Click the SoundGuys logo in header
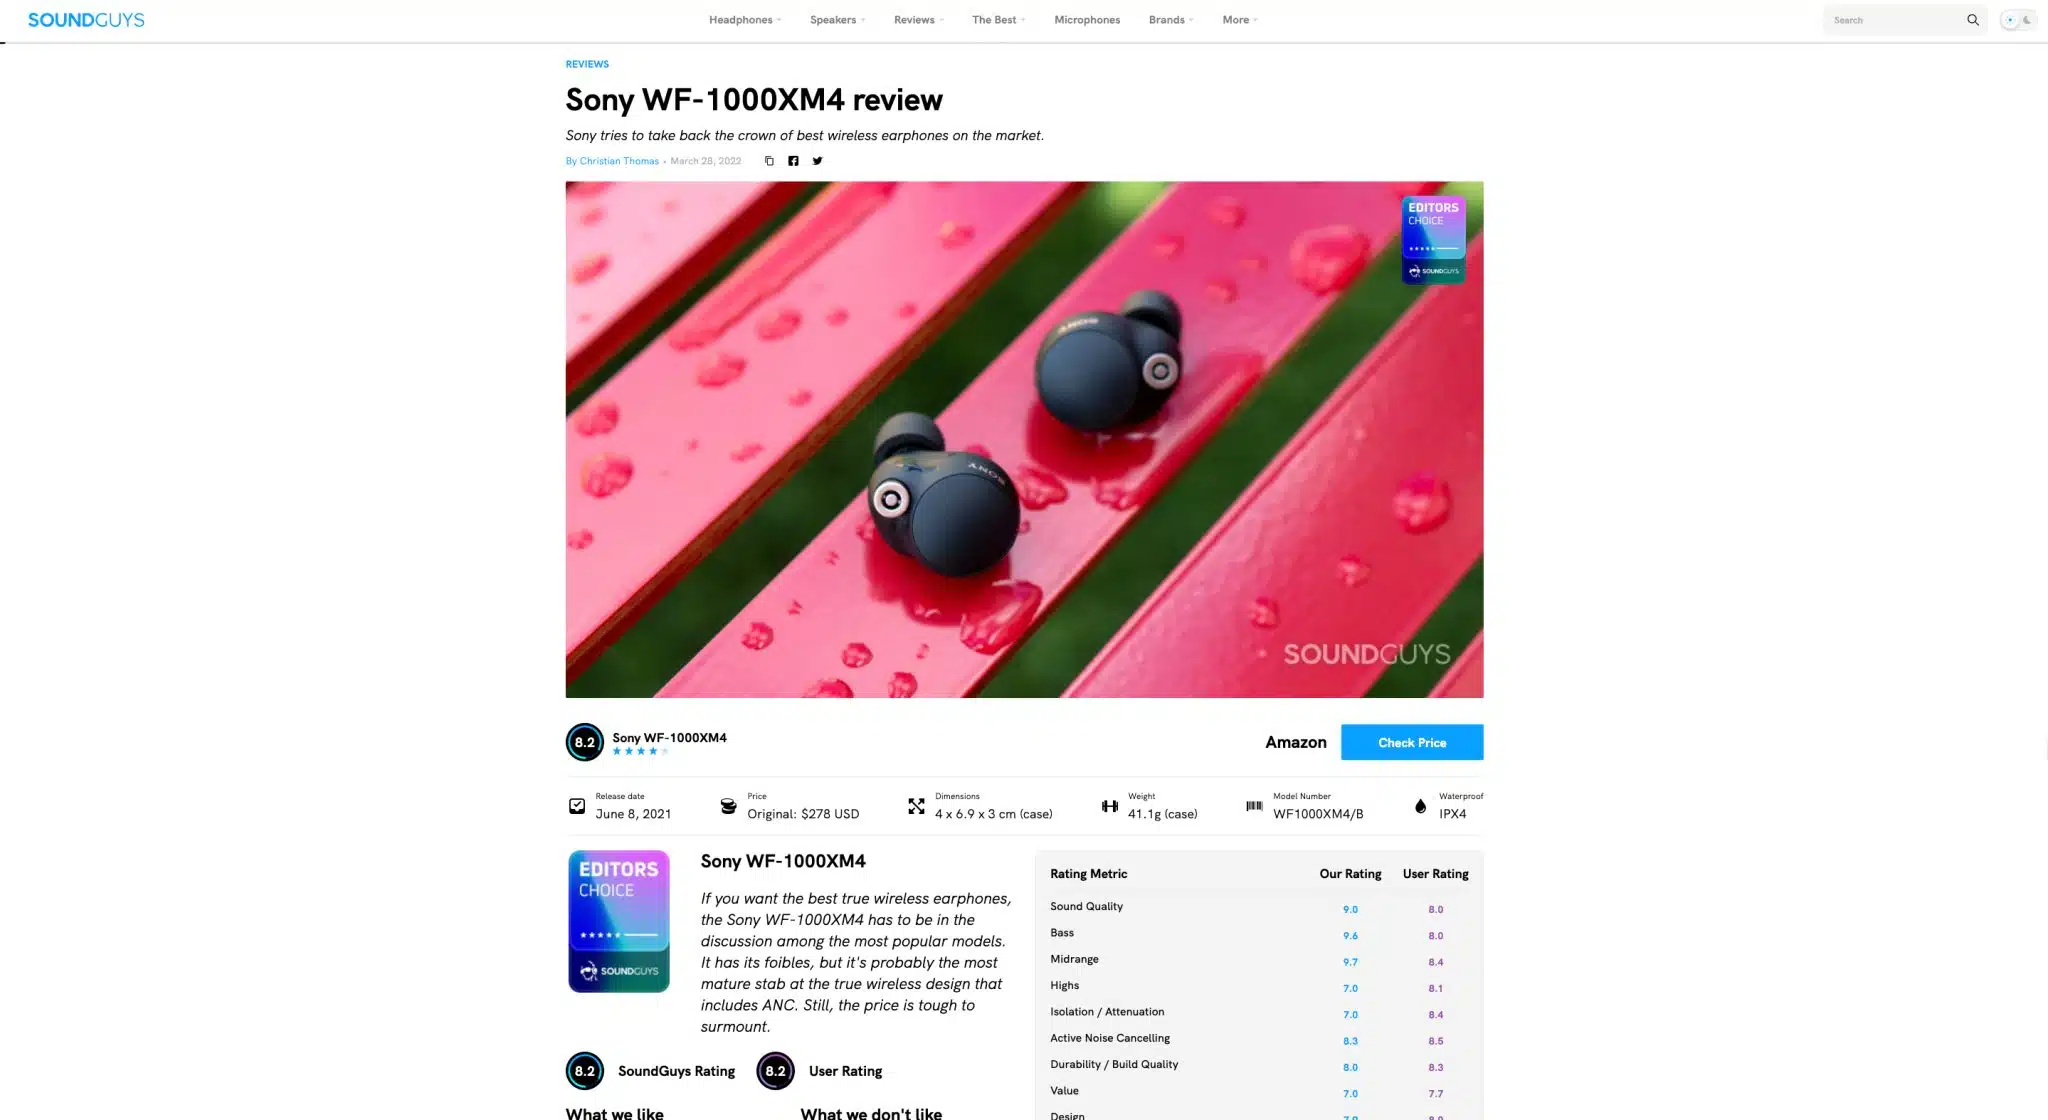The image size is (2048, 1120). coord(86,20)
